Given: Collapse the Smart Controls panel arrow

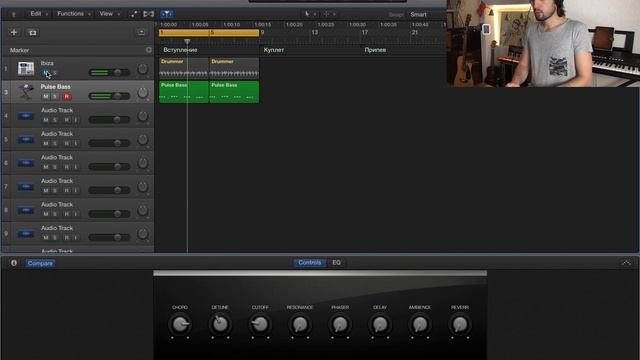Looking at the screenshot, I should click(x=626, y=263).
